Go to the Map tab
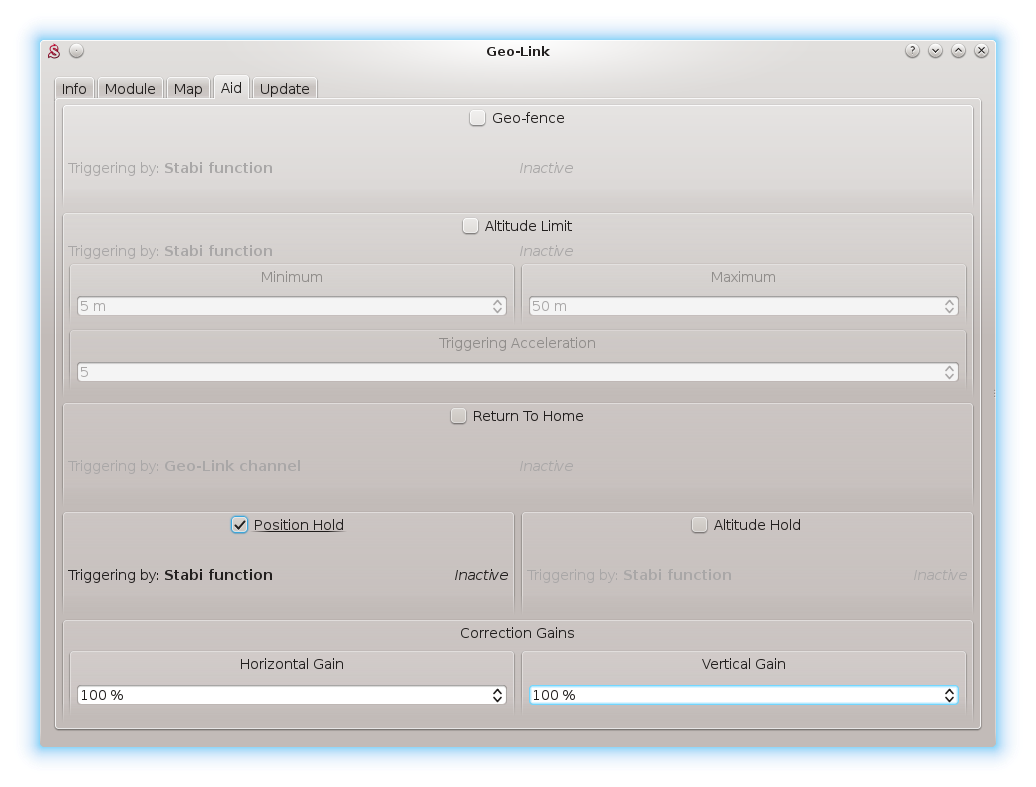 click(188, 89)
